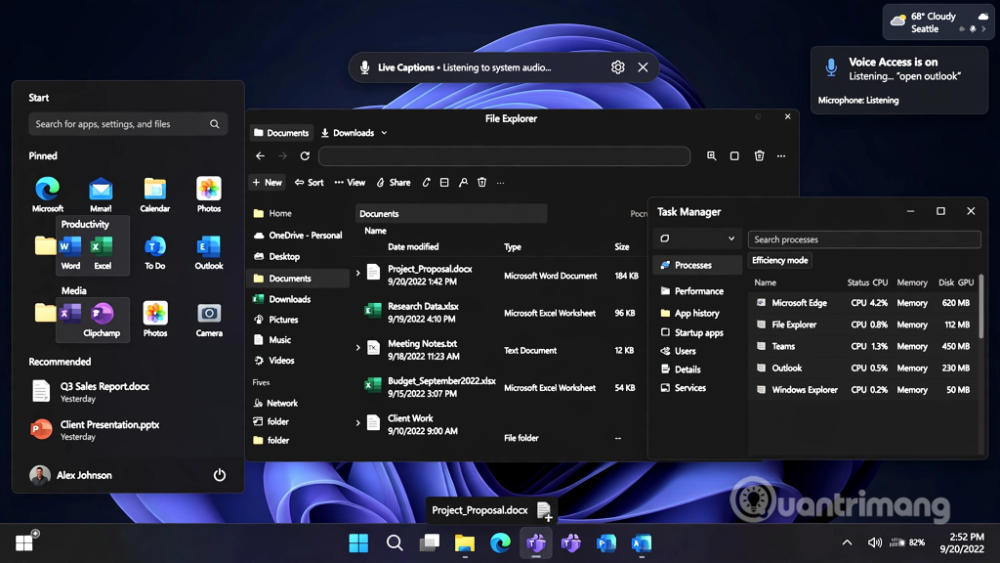Screen dimensions: 1000x563
Task: Click the power button in Start menu
Action: [x=219, y=475]
